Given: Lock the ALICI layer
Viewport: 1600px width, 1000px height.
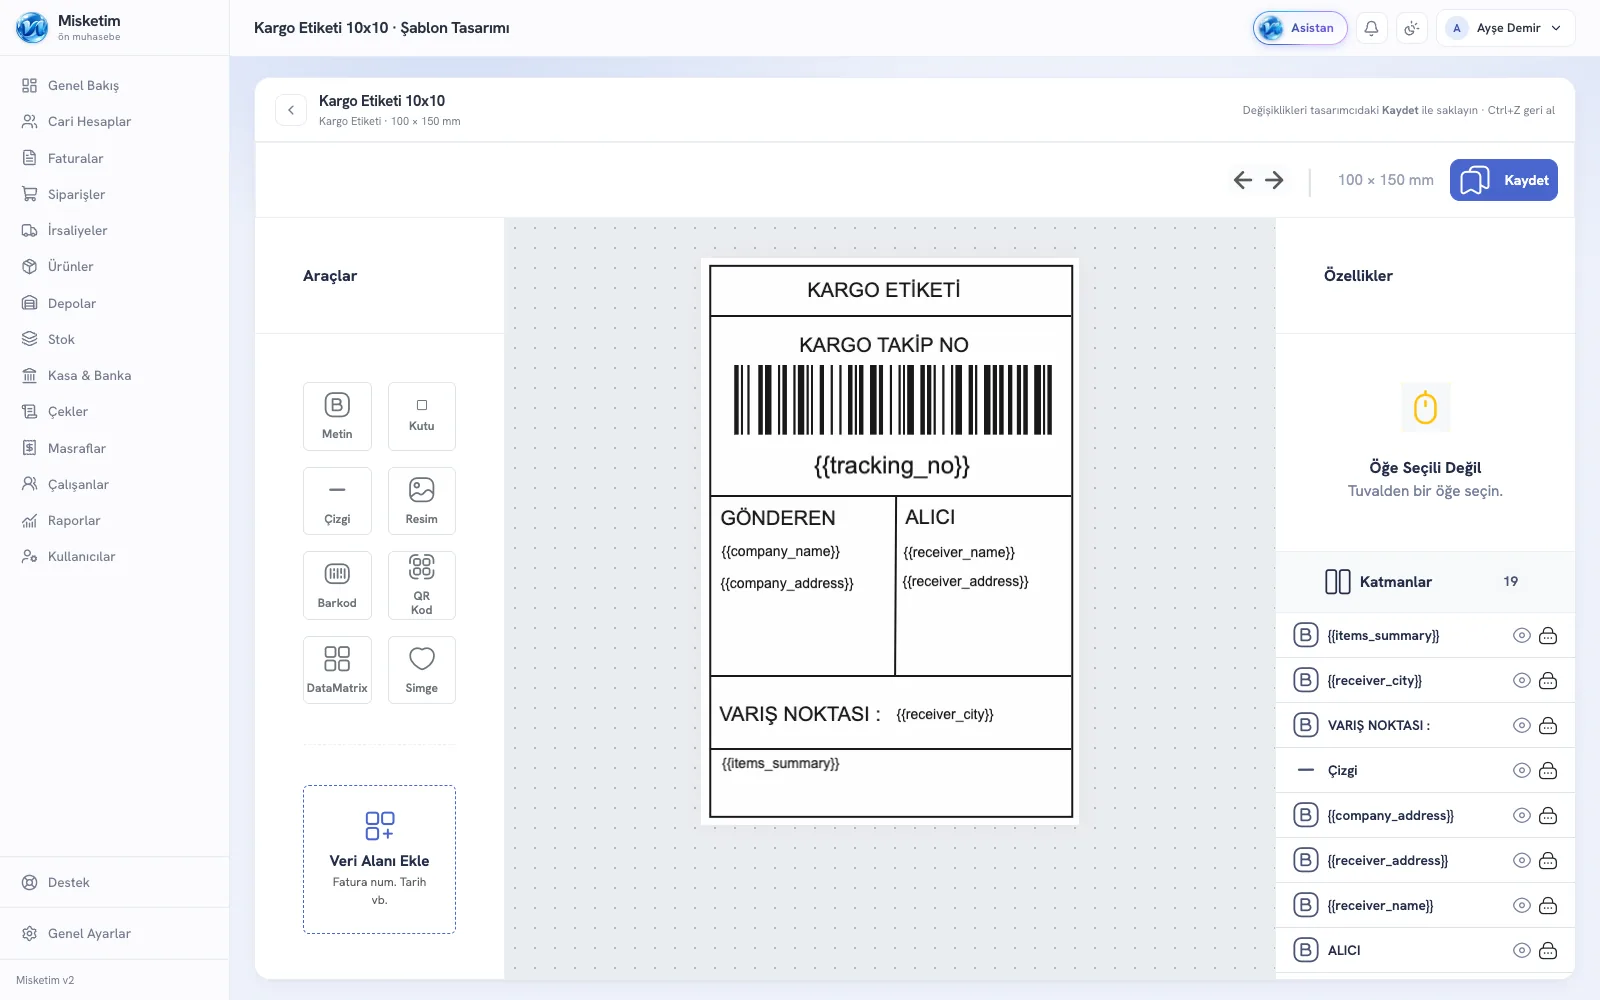Looking at the screenshot, I should (1548, 950).
